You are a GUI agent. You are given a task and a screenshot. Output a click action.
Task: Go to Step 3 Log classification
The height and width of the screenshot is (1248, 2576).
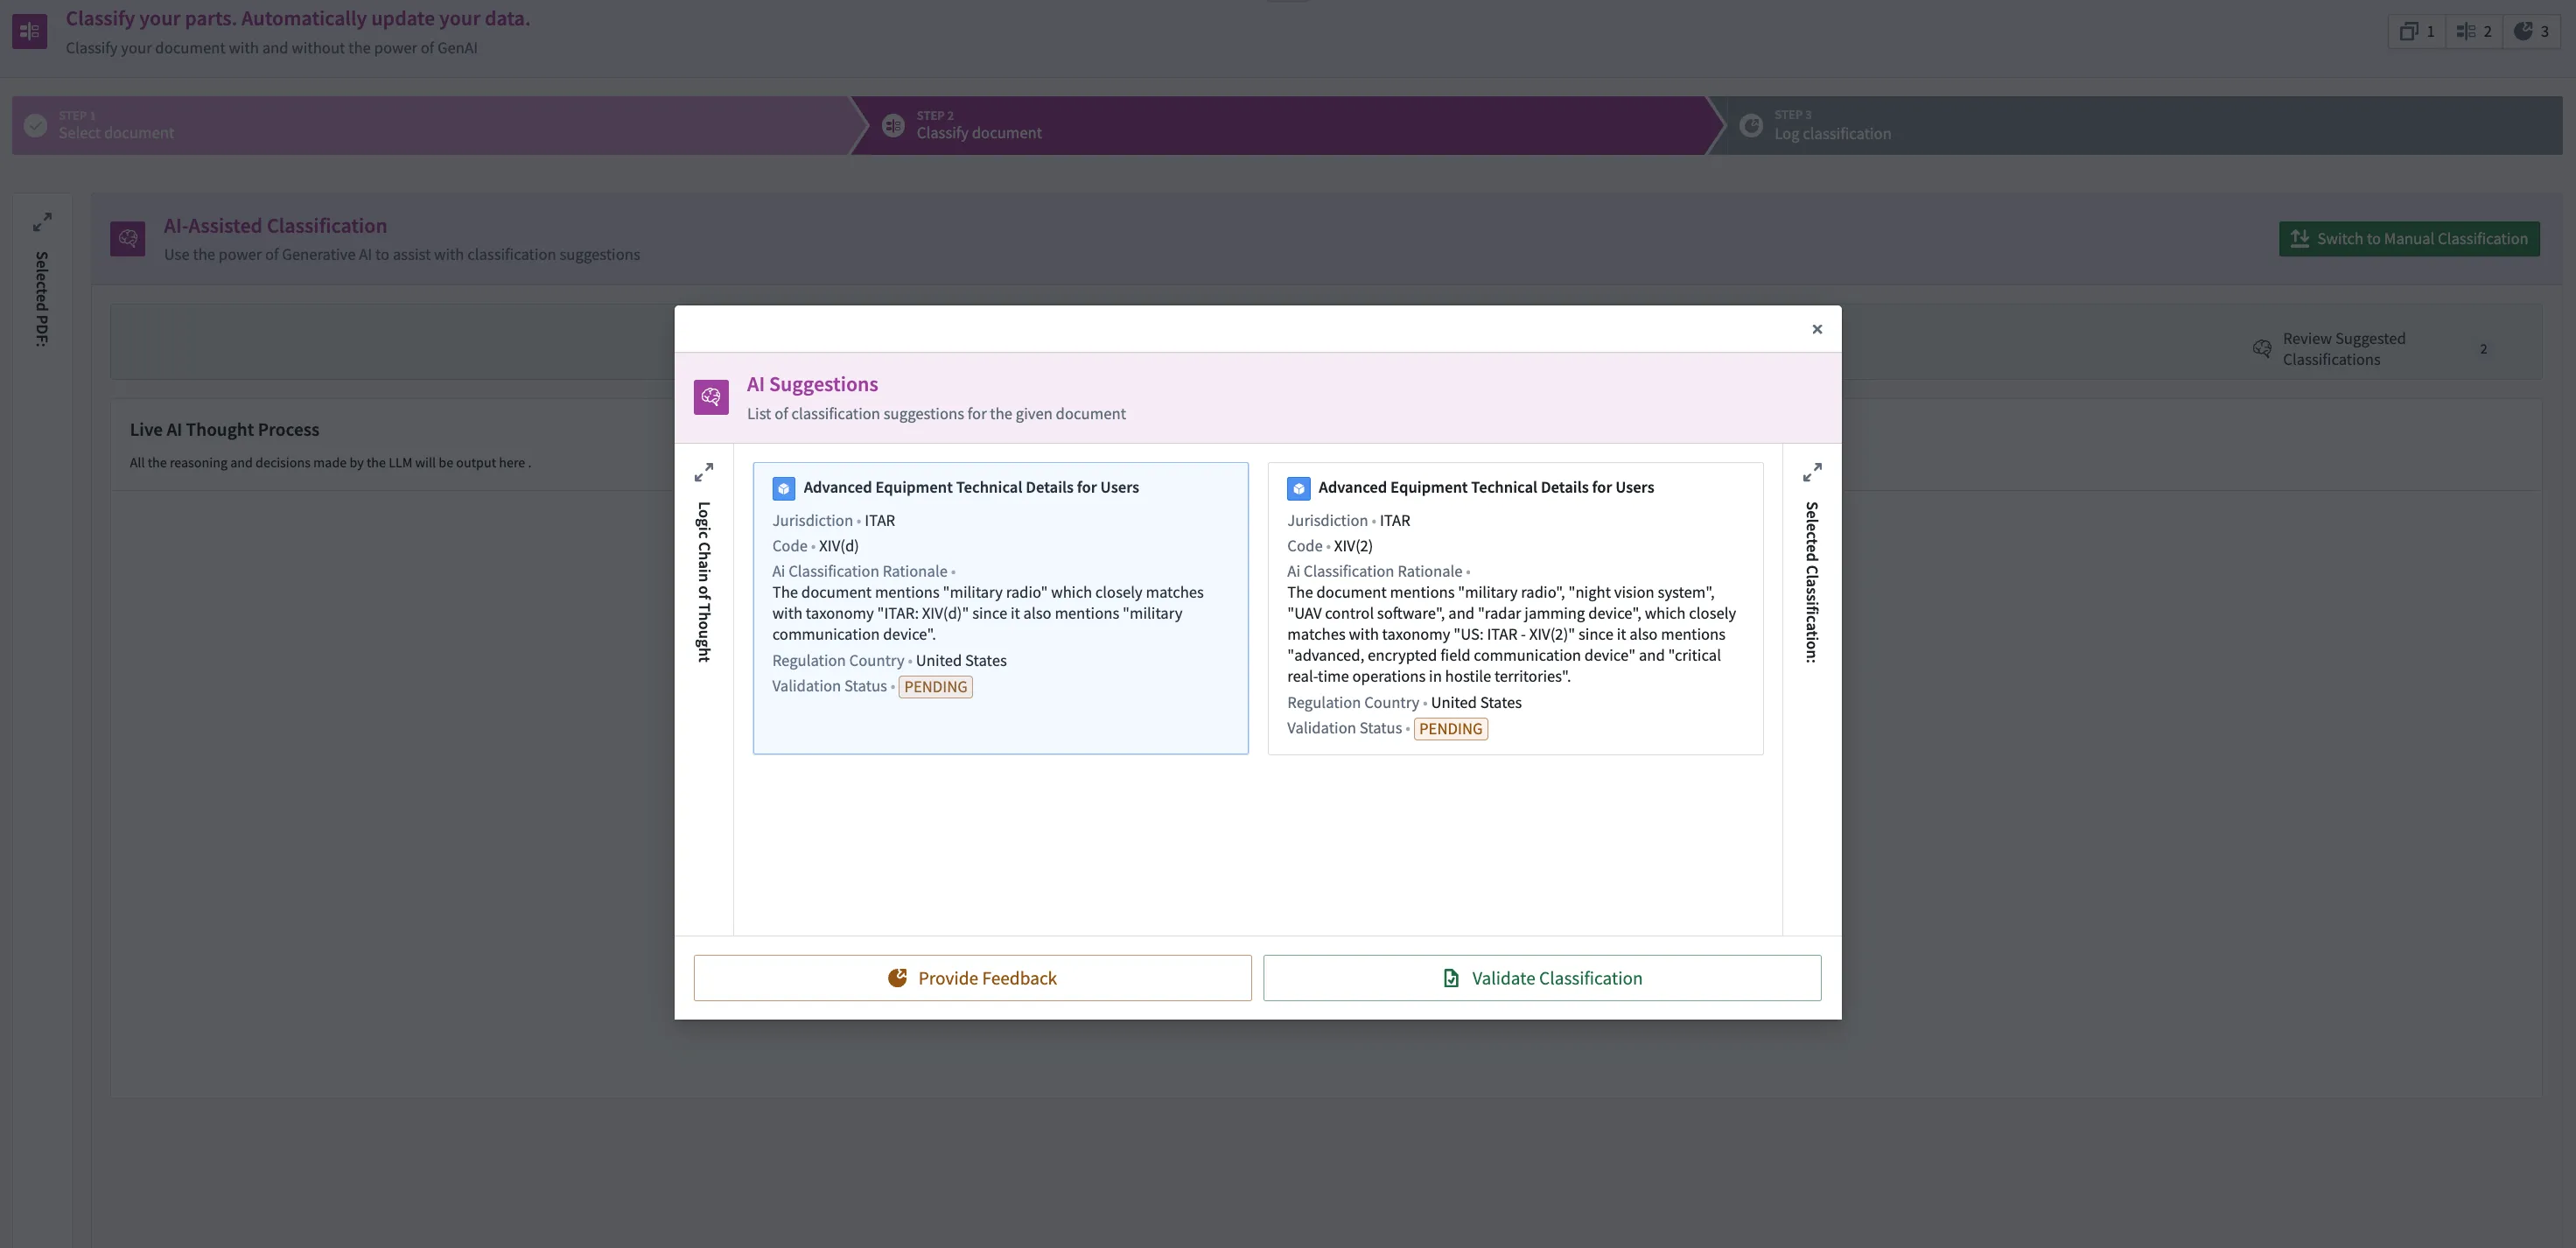[1832, 126]
